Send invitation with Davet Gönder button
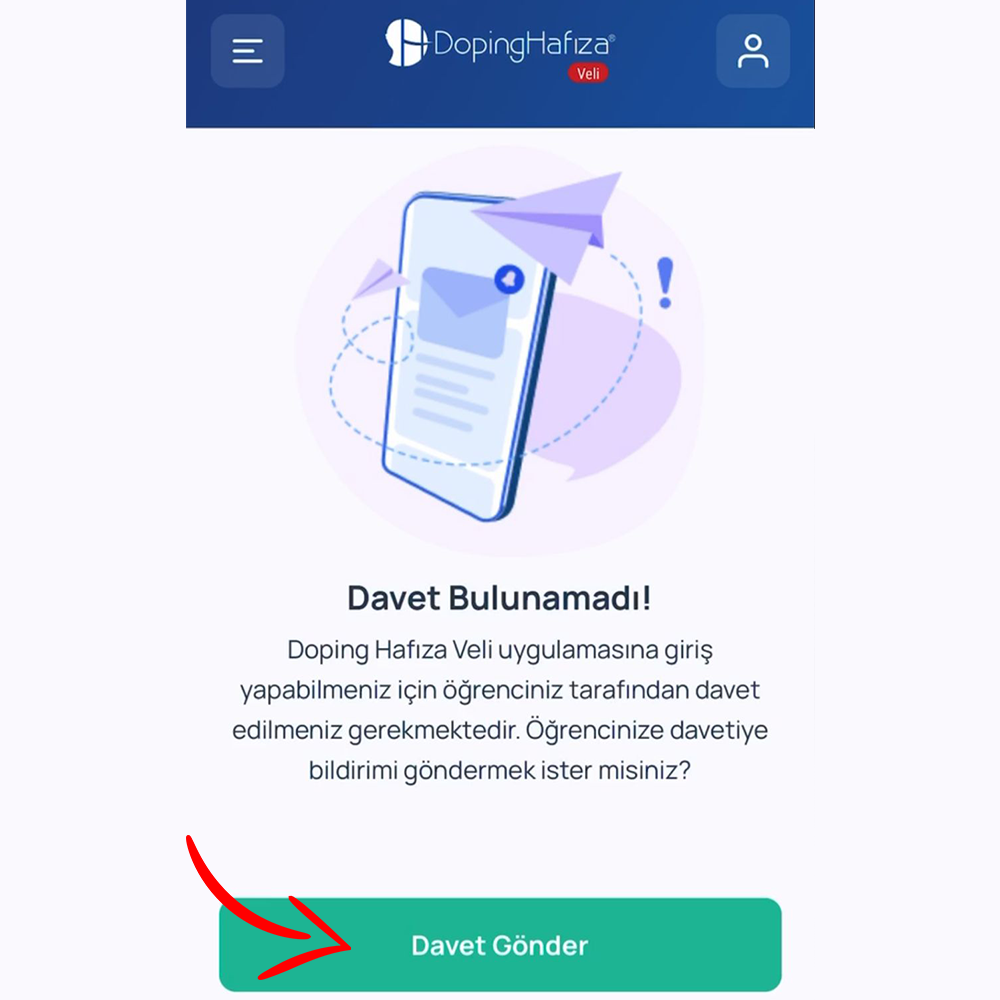The height and width of the screenshot is (1000, 1000). pyautogui.click(x=500, y=945)
